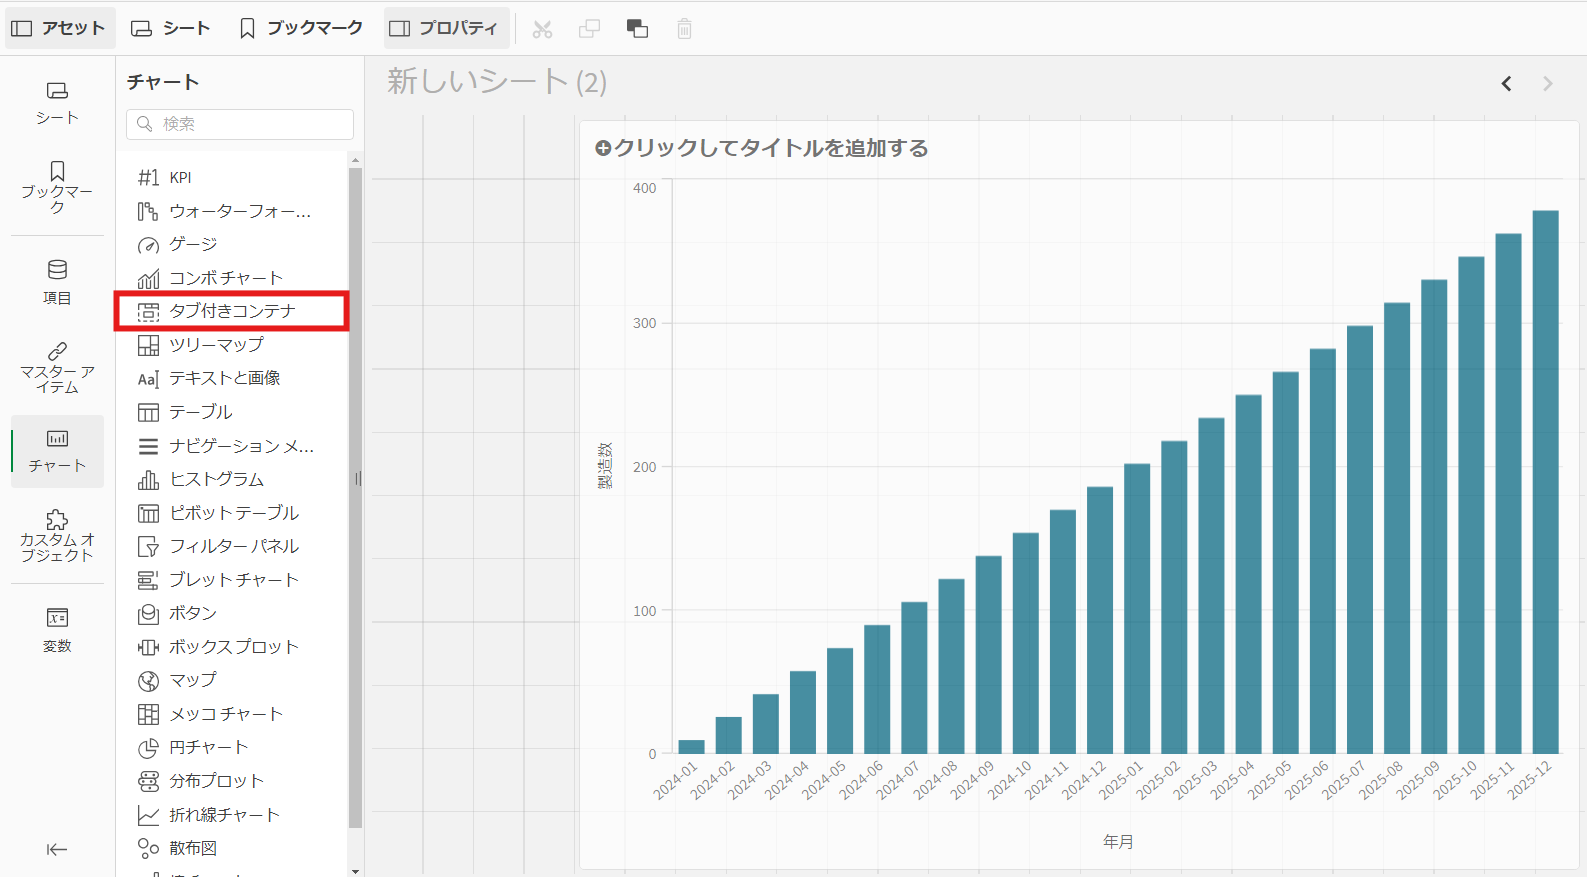Choose the マップ chart type
The height and width of the screenshot is (877, 1587).
coord(232,680)
